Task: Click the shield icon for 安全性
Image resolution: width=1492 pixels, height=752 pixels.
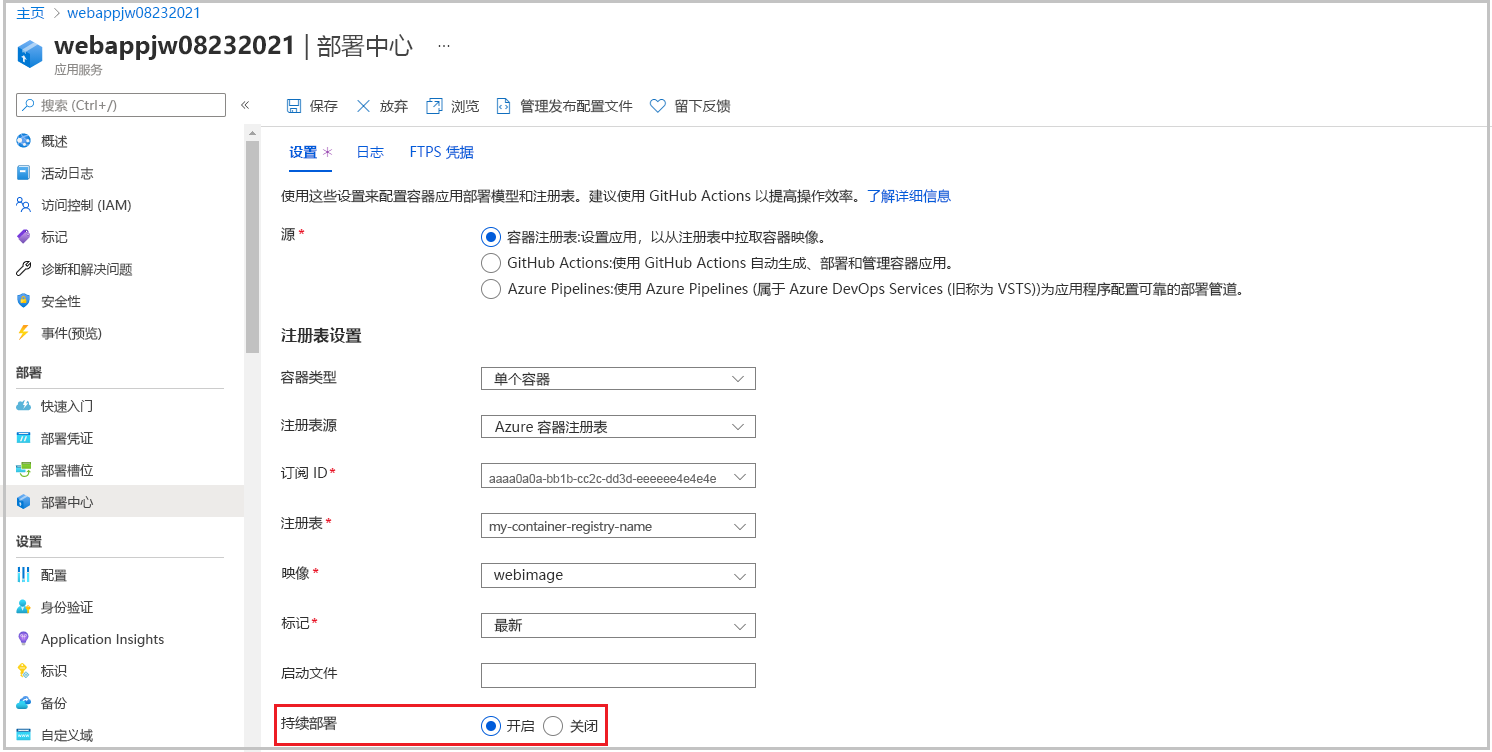Action: tap(24, 301)
